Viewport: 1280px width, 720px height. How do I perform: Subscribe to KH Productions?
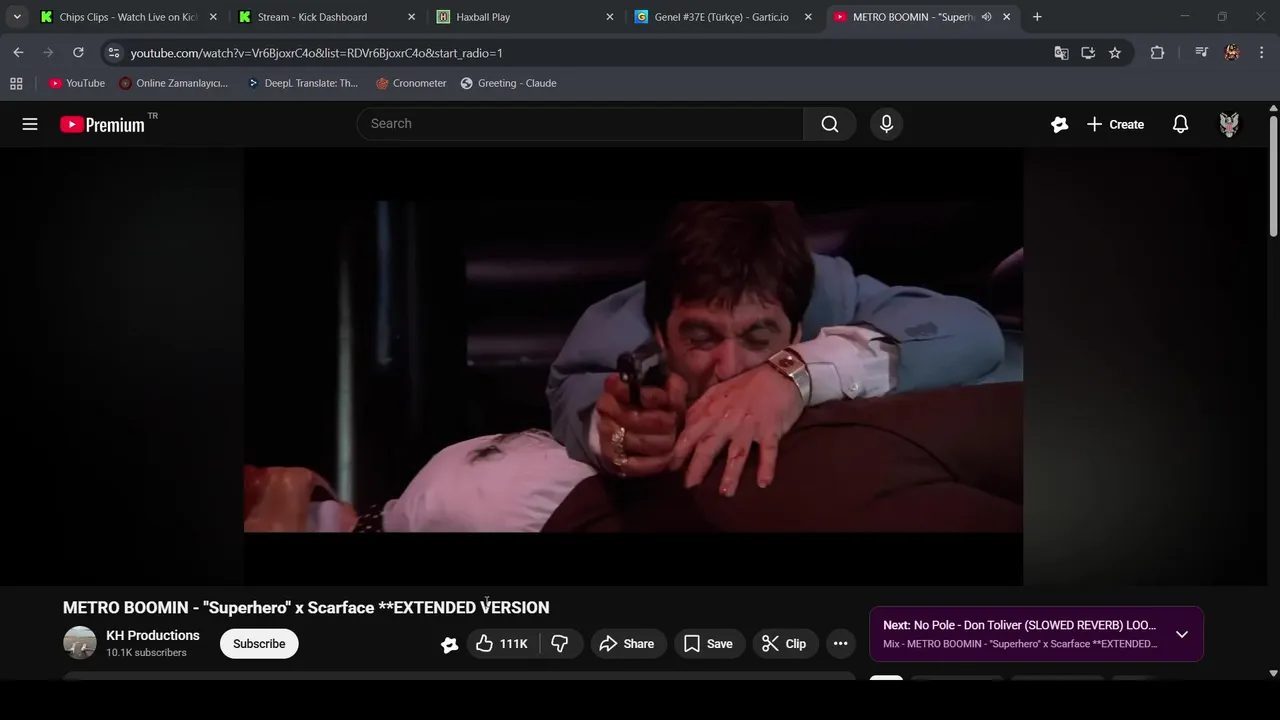pos(259,644)
